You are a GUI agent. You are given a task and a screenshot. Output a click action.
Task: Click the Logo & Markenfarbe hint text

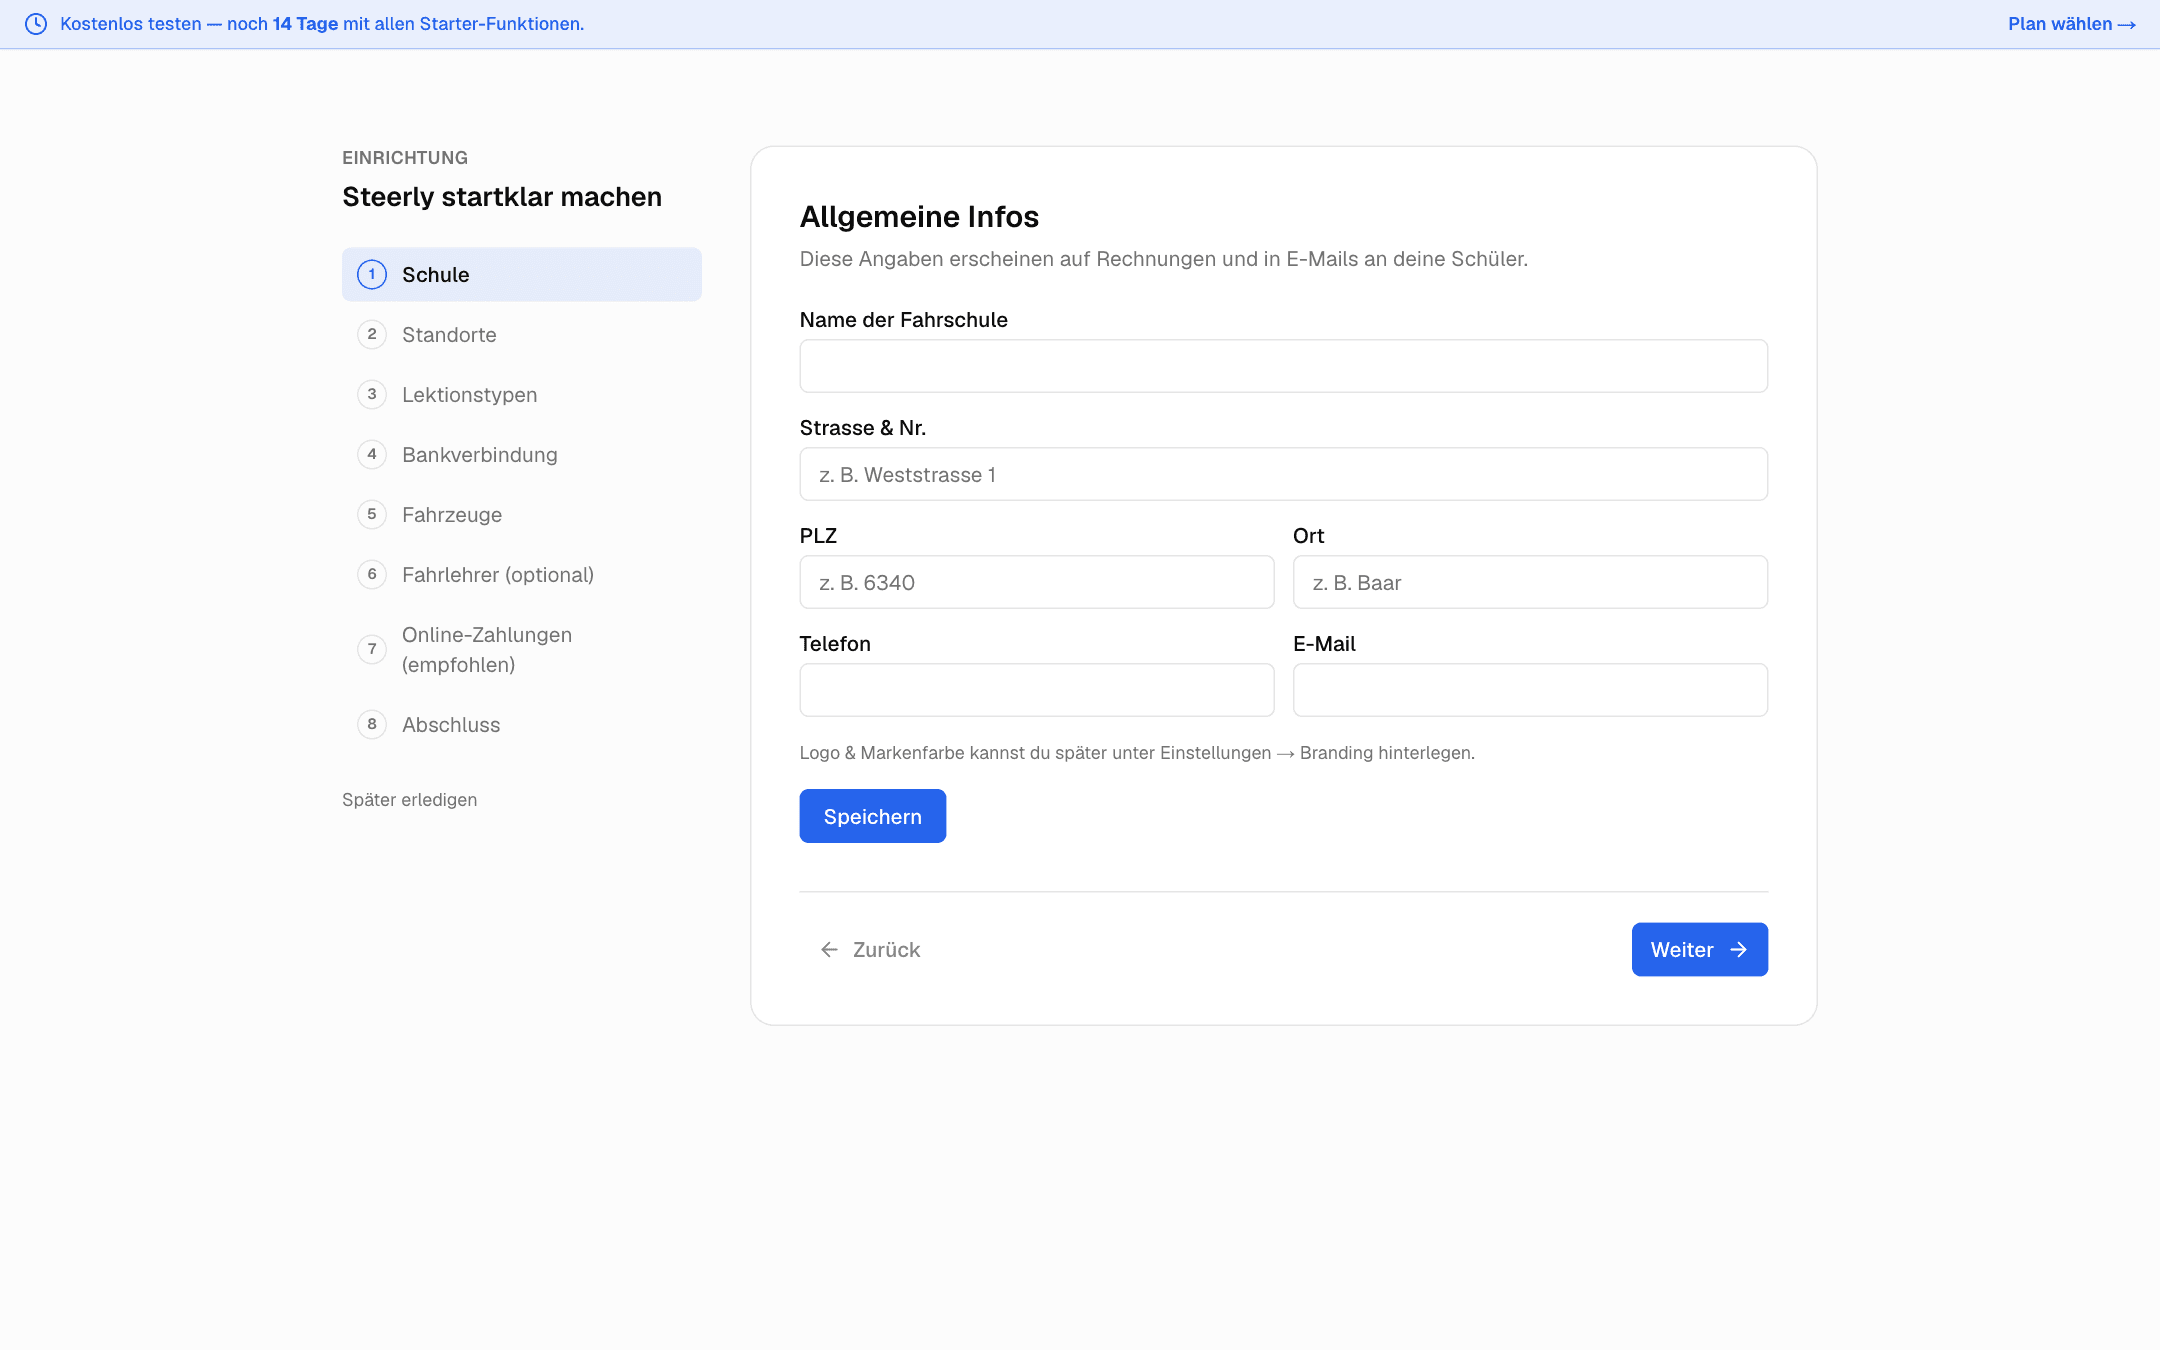1137,753
